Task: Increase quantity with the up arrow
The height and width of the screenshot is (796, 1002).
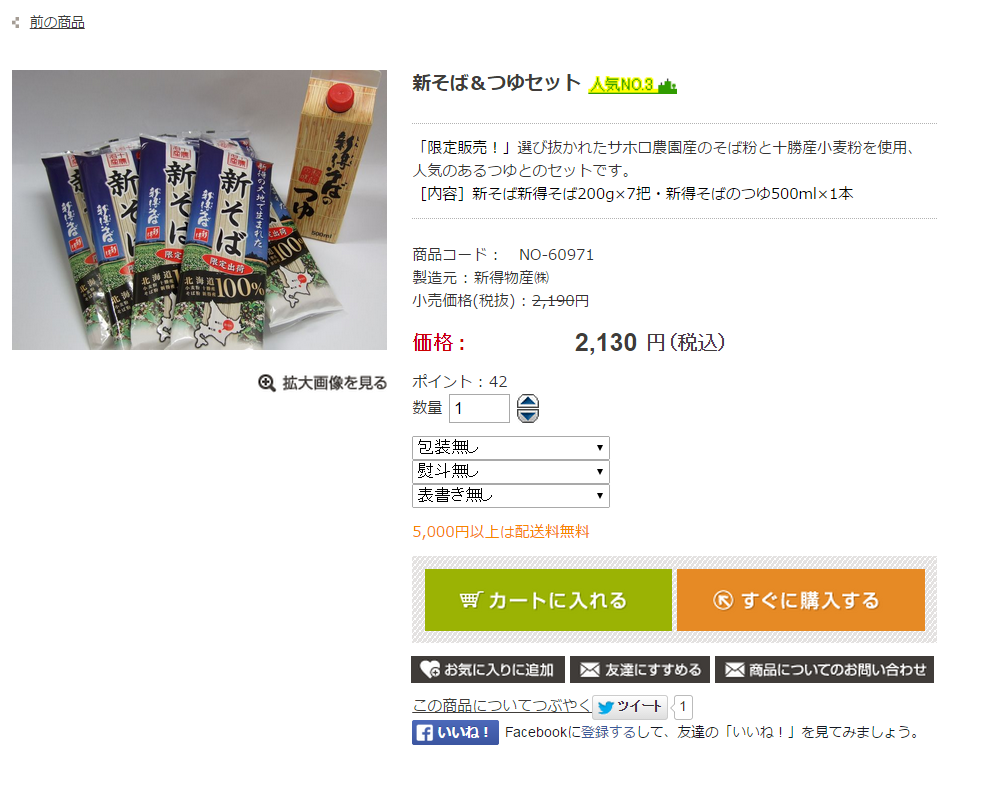Action: tap(528, 402)
